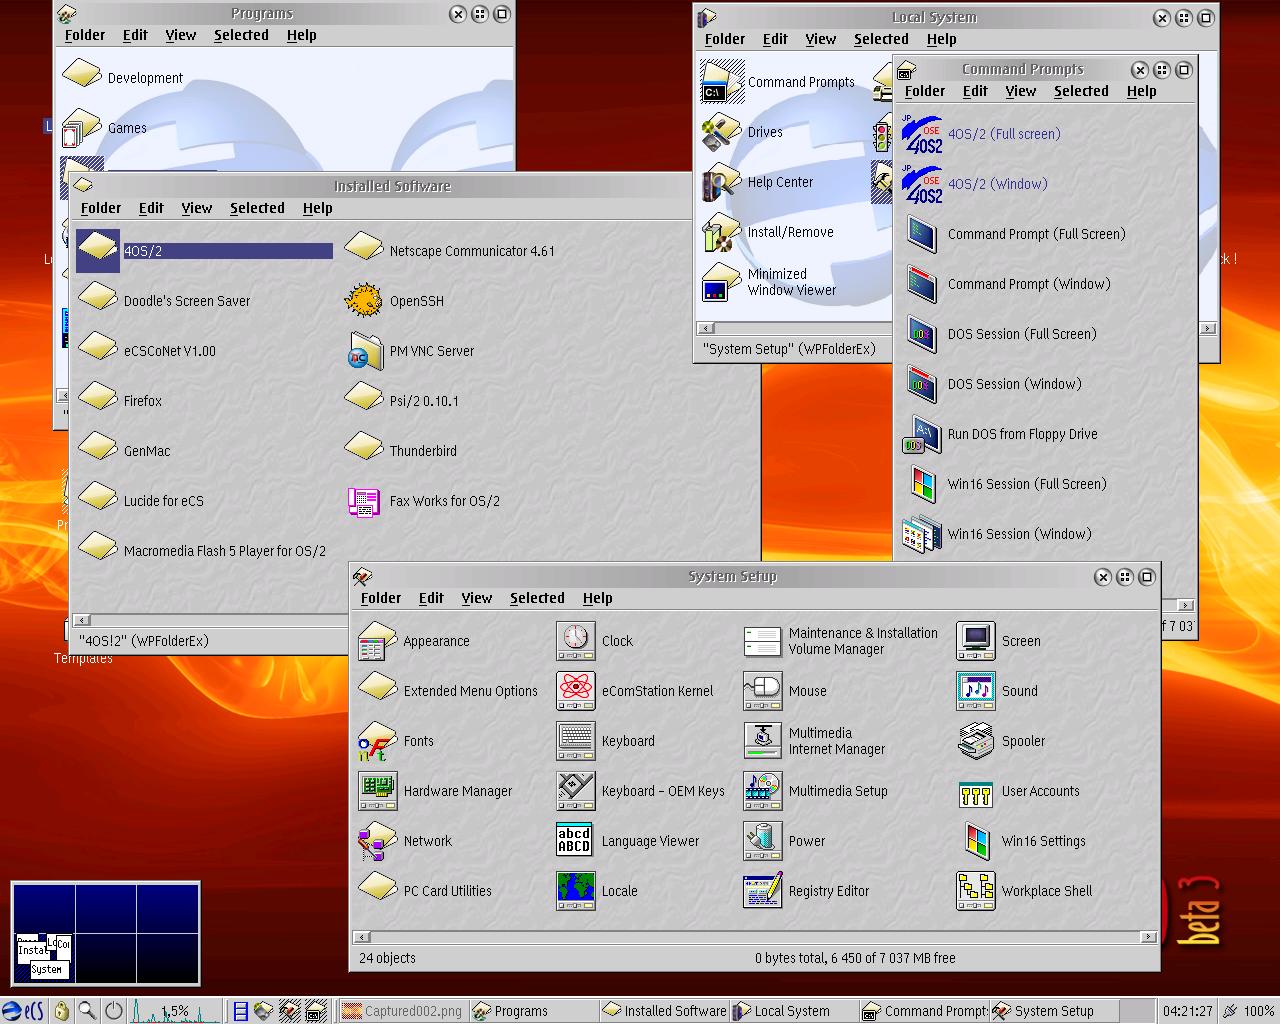Open PM VNC Server icon
1280x1024 pixels.
(364, 351)
